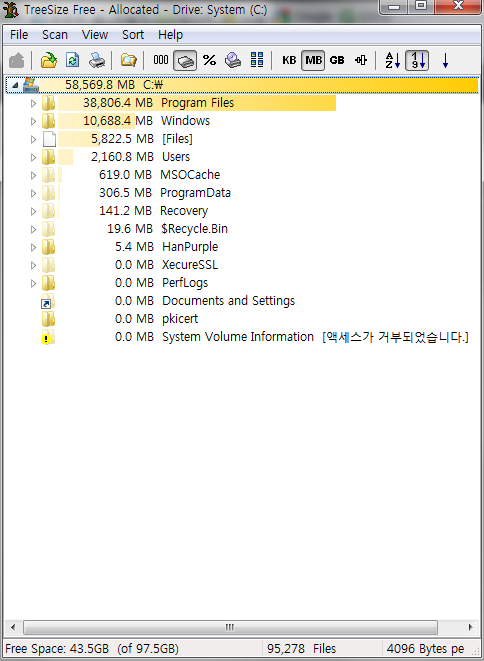Screen dimensions: 484x661
Task: Sort by name with A-Z icon
Action: (393, 60)
